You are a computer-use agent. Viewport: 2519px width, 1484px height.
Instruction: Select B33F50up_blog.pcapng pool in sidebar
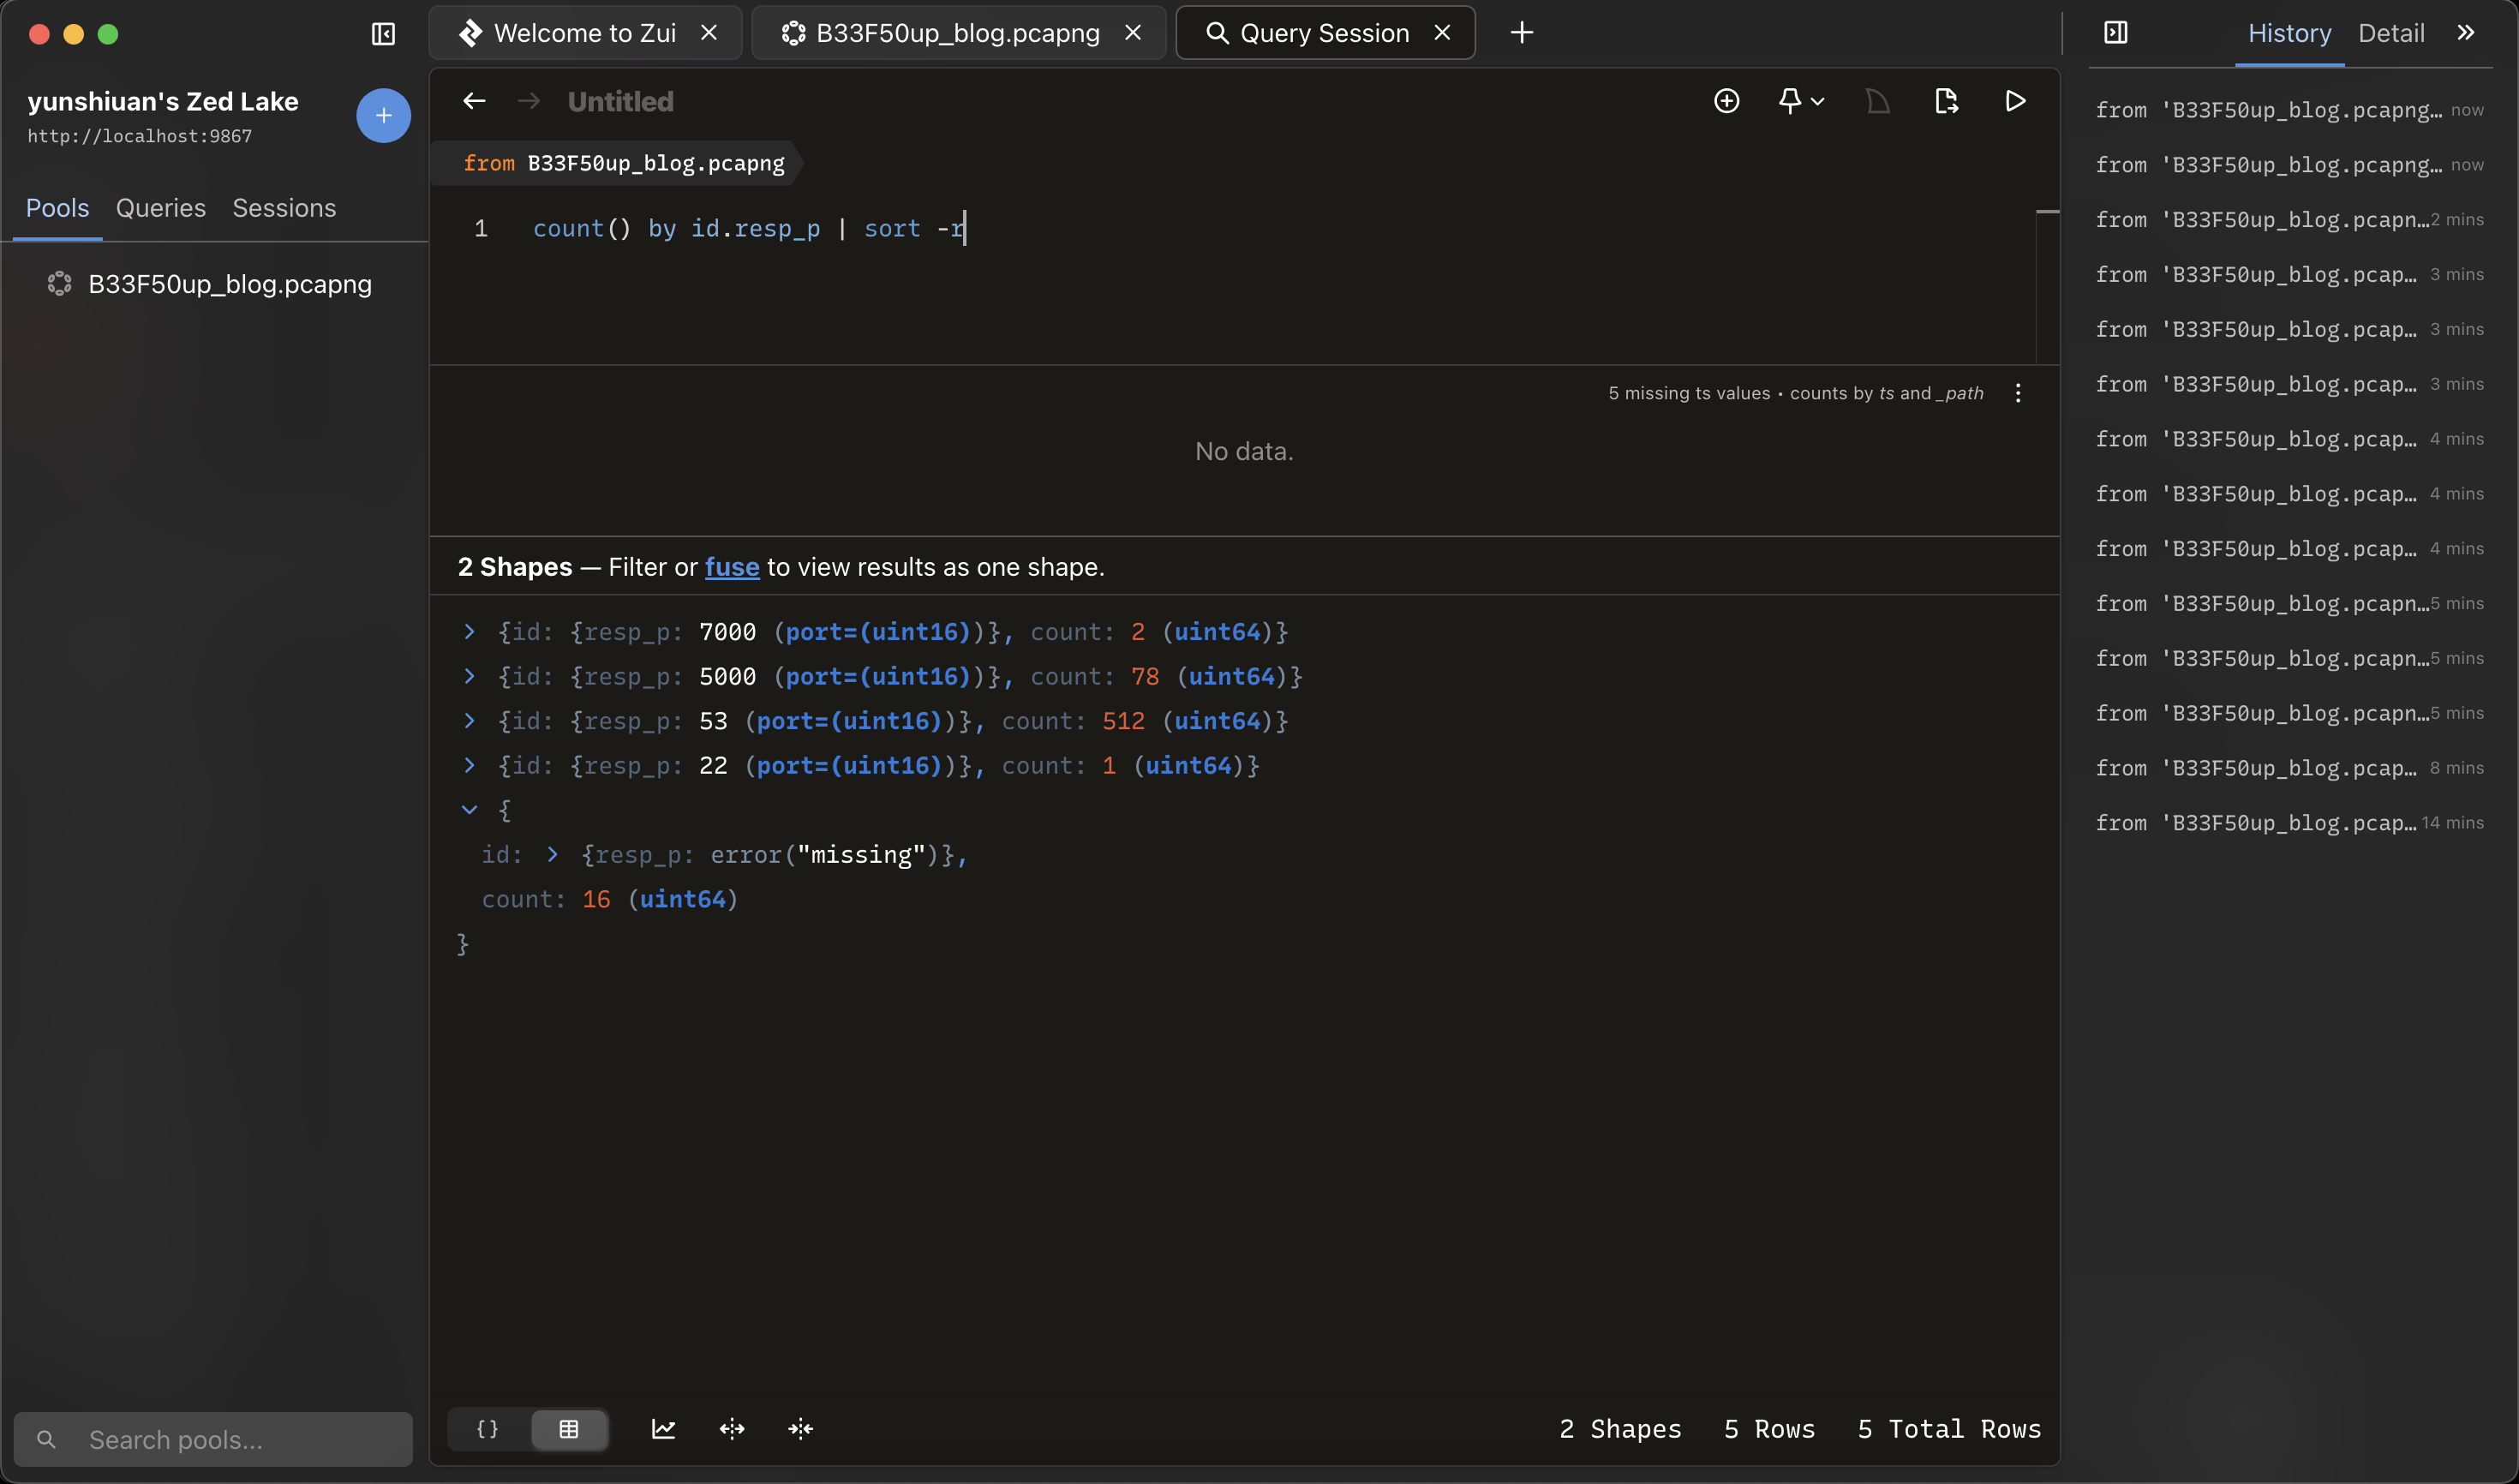click(229, 284)
